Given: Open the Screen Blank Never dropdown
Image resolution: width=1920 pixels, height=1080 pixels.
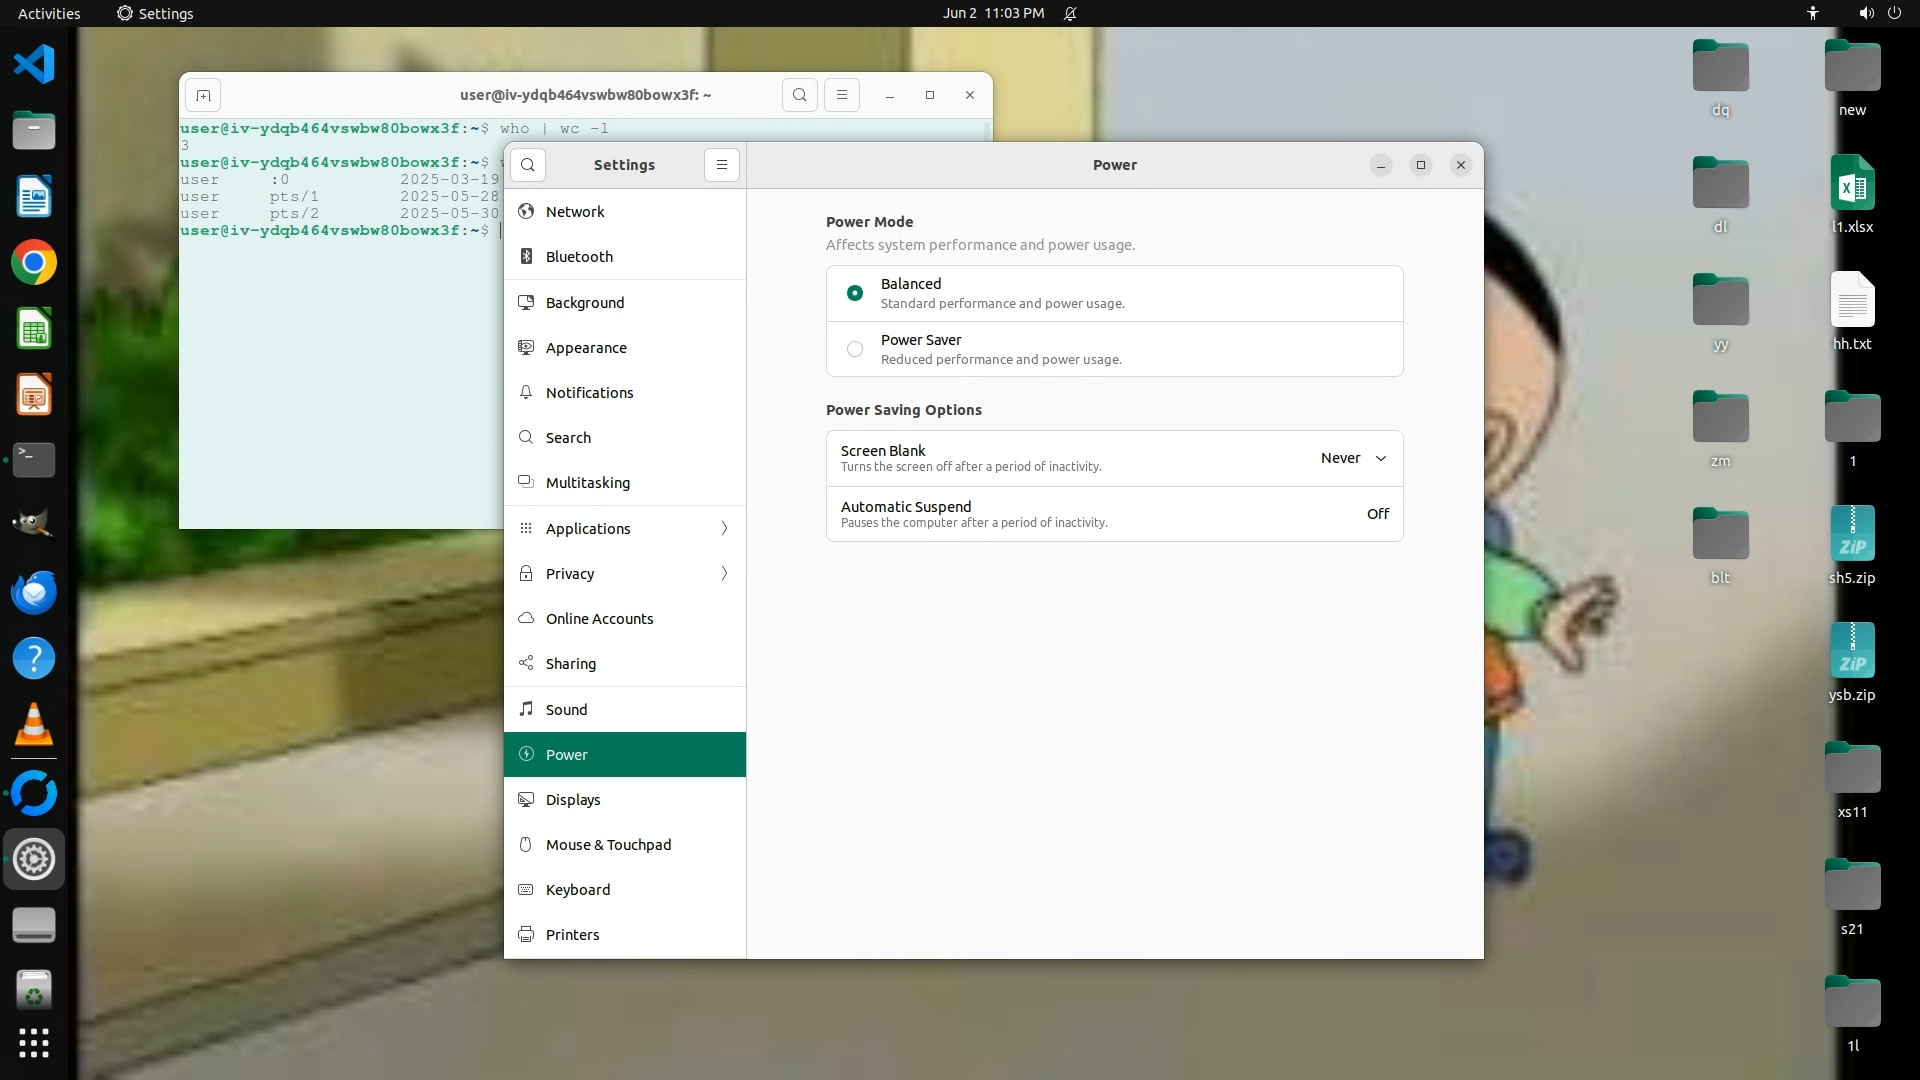Looking at the screenshot, I should (x=1353, y=458).
